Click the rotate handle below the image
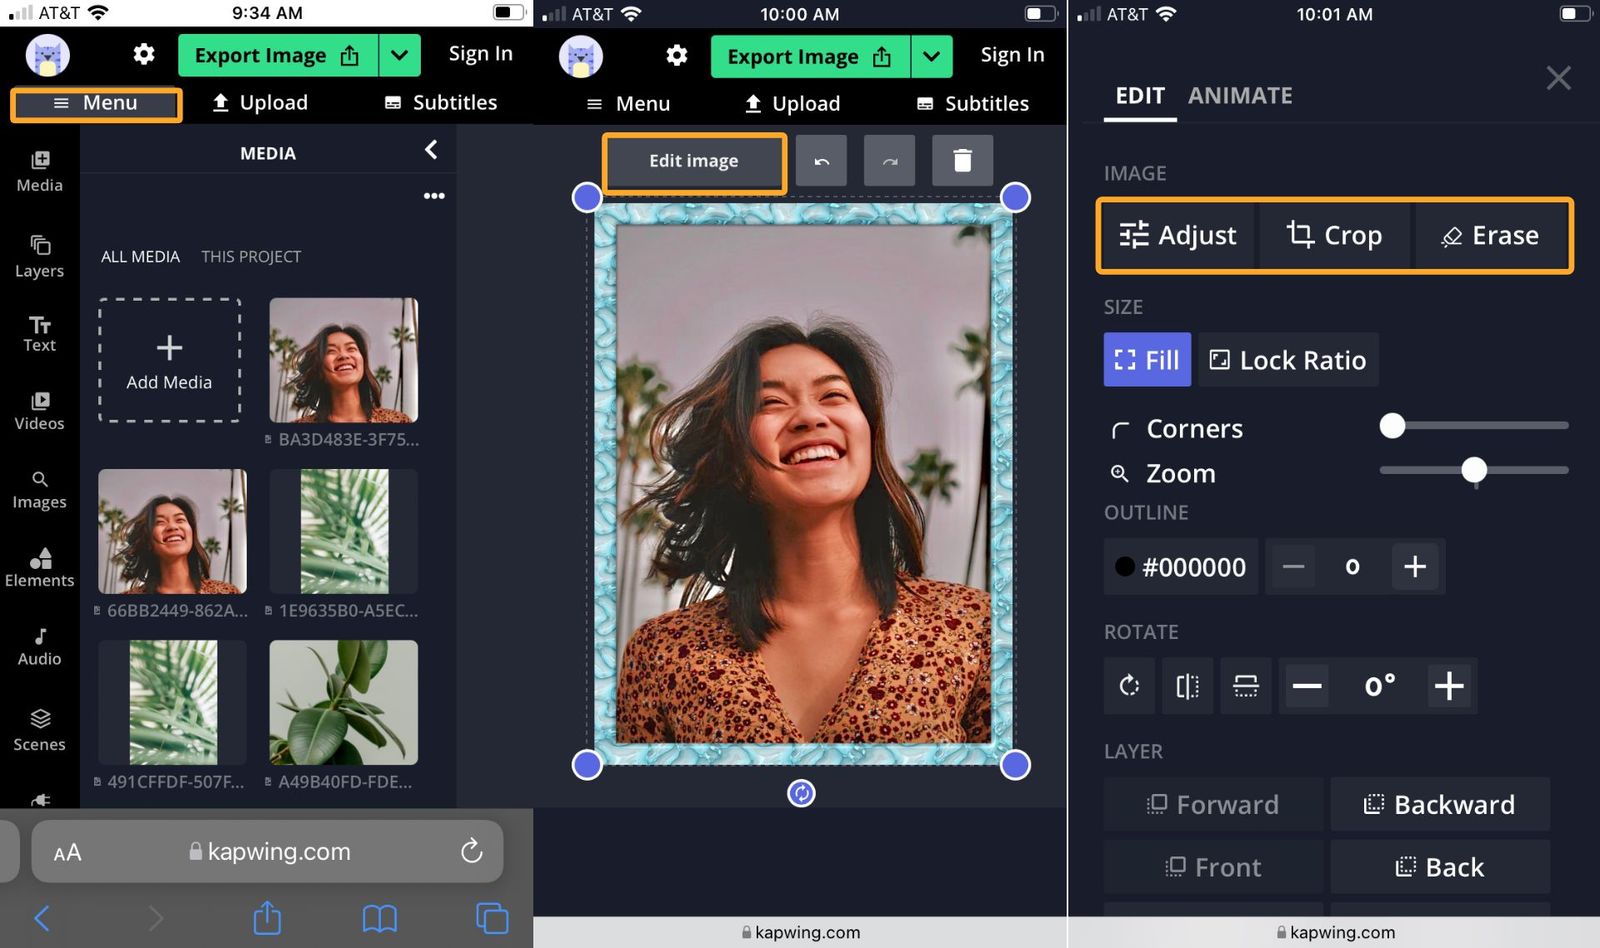The width and height of the screenshot is (1600, 948). click(x=801, y=793)
